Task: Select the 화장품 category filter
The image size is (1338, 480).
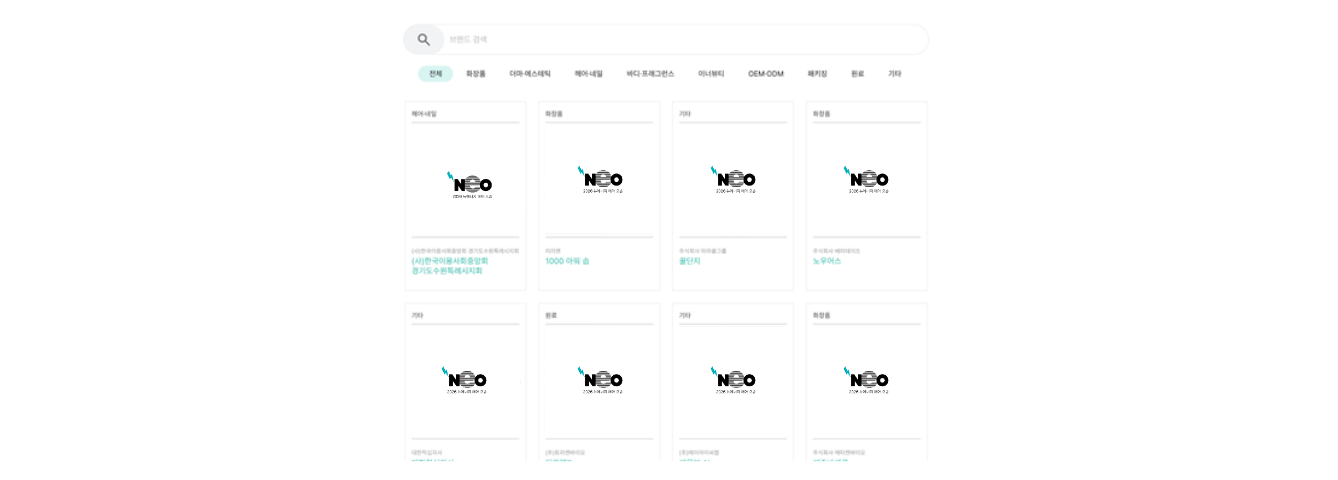Action: [x=476, y=74]
